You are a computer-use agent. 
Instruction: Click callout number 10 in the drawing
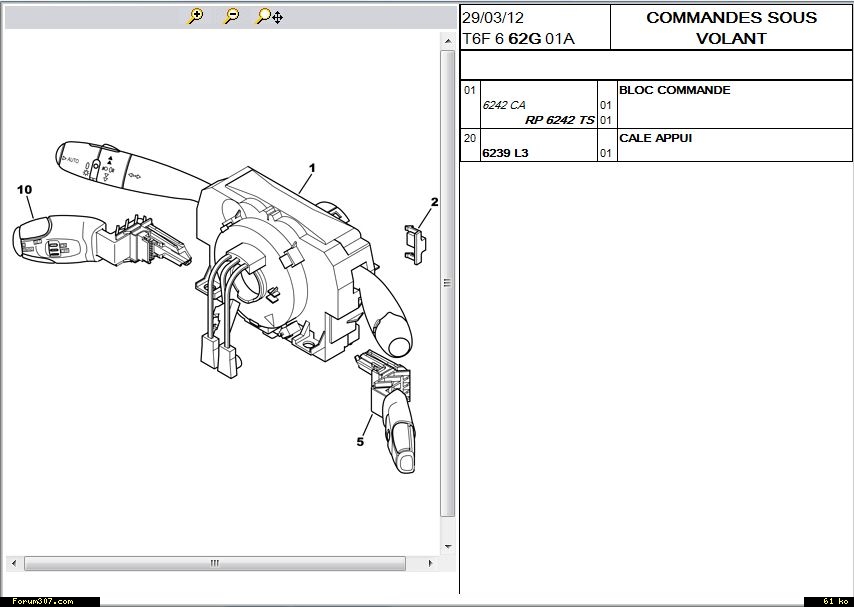pos(24,189)
